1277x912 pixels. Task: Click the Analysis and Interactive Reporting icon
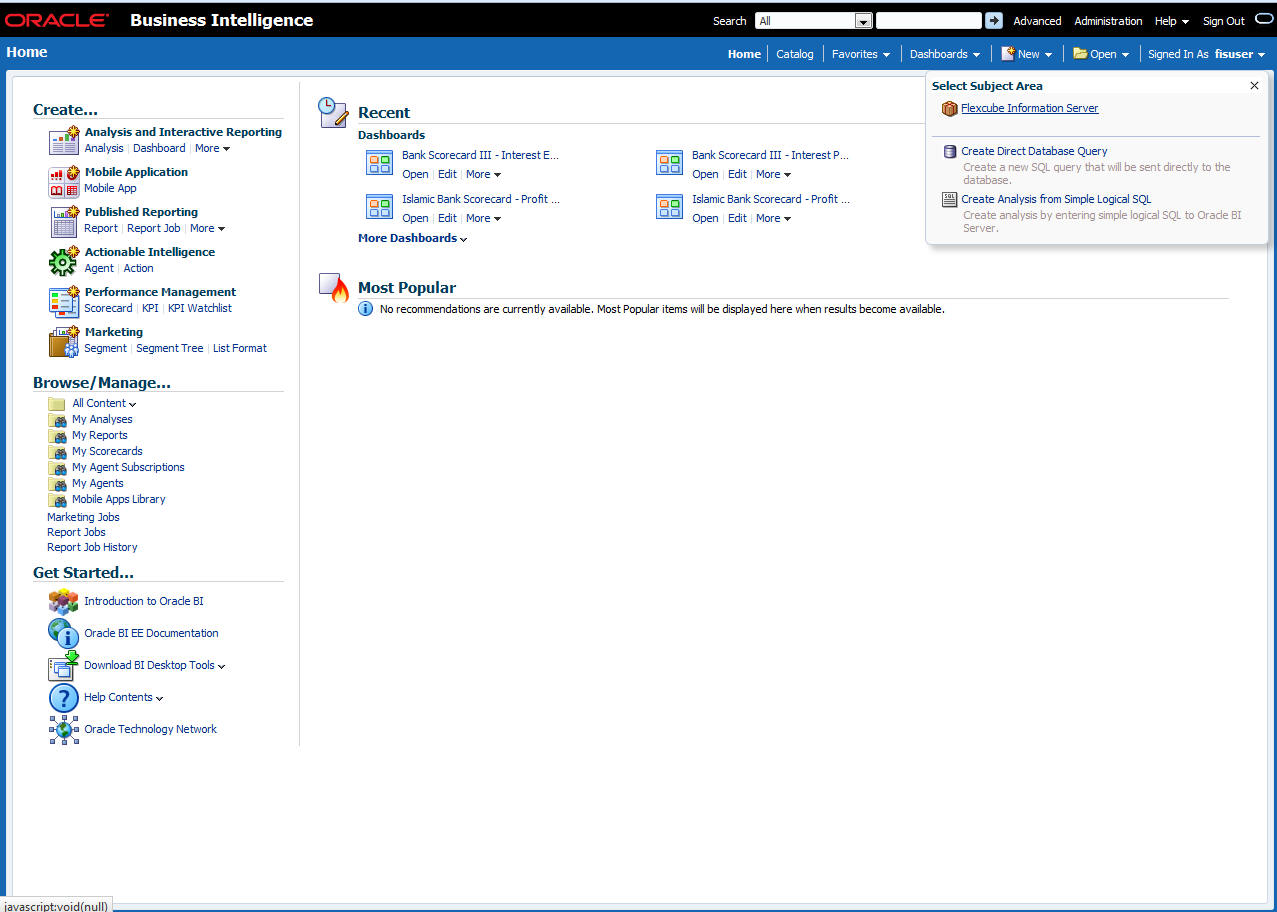coord(64,141)
